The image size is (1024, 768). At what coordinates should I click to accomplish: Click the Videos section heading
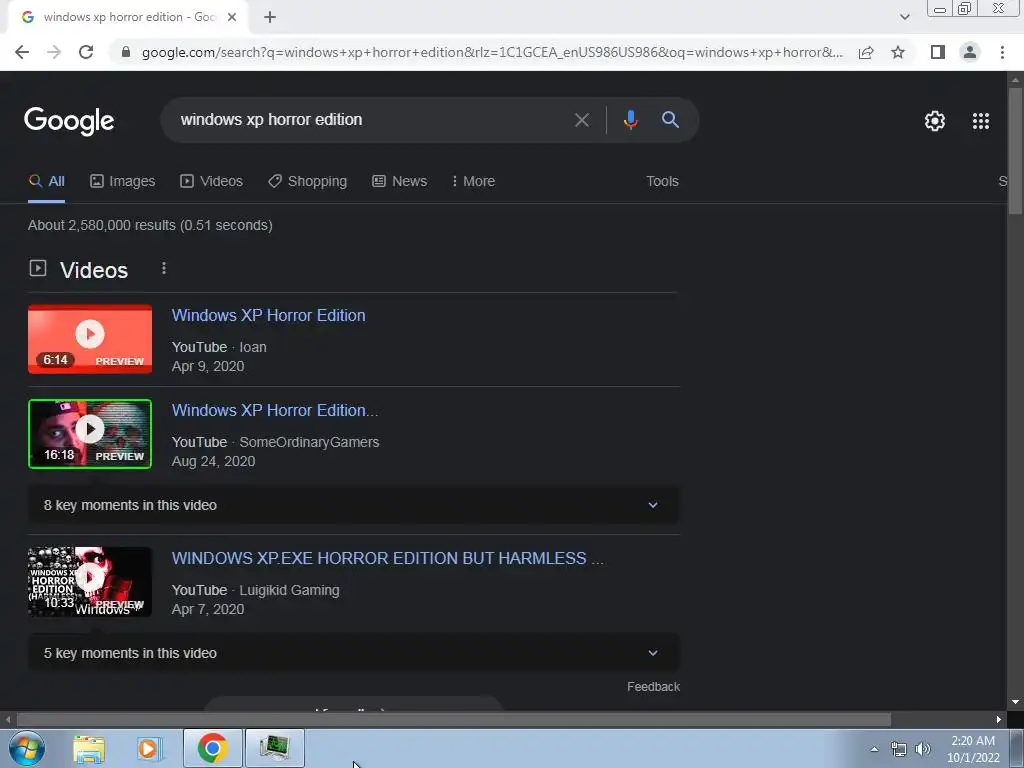coord(94,270)
